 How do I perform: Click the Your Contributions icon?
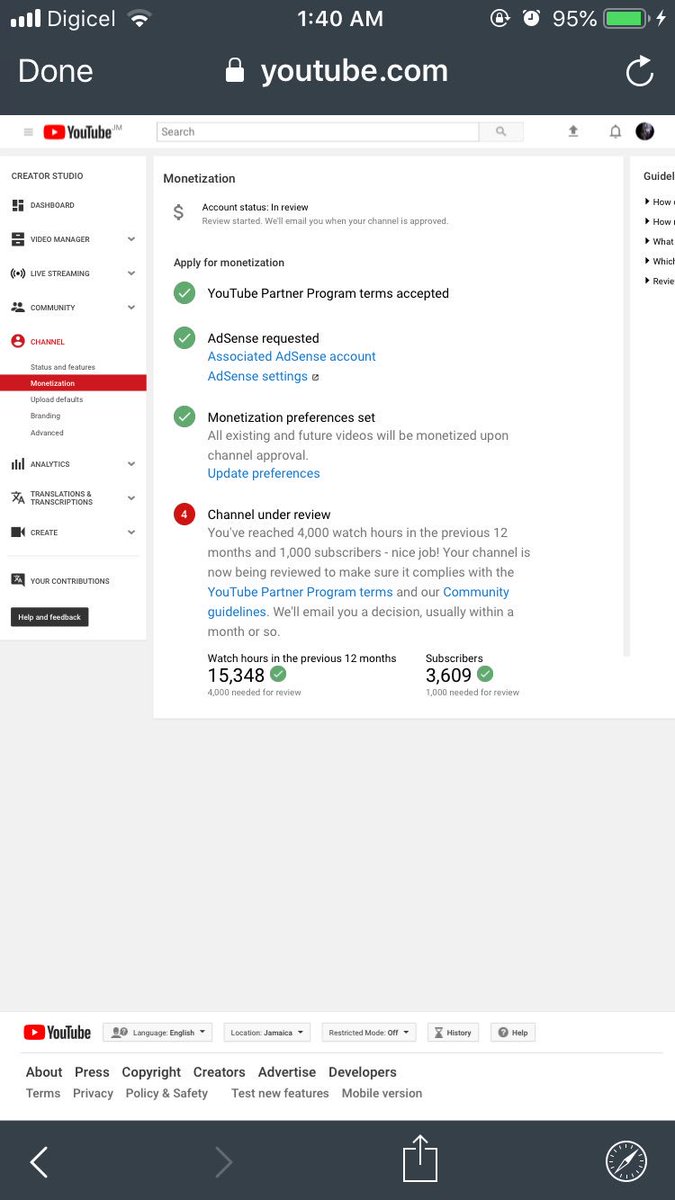pyautogui.click(x=18, y=580)
